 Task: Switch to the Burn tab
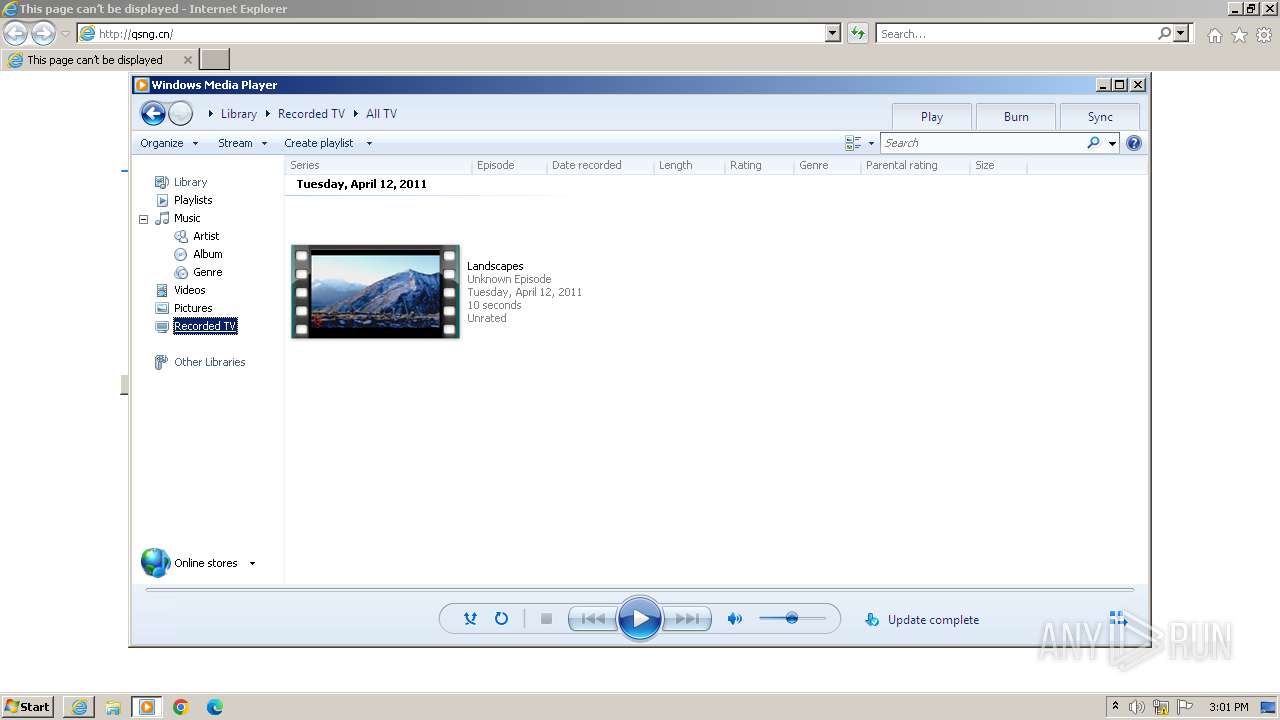pos(1016,116)
